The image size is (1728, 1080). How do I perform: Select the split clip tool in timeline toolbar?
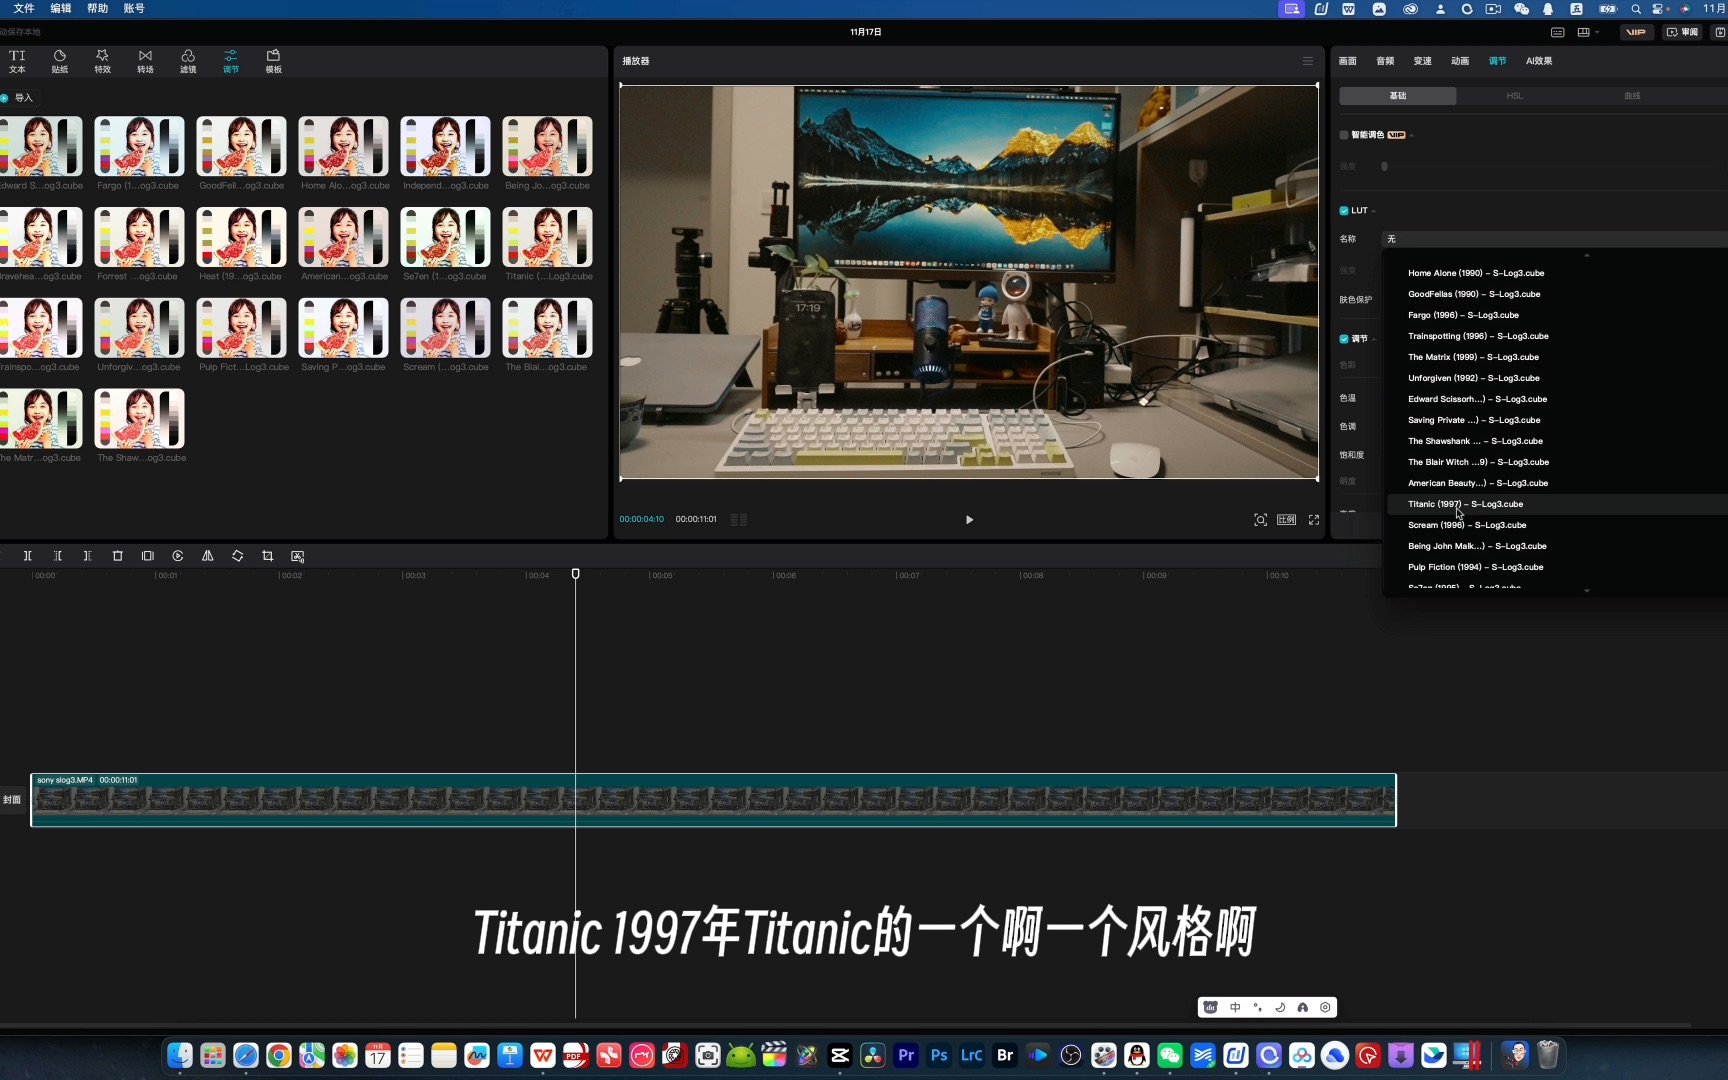point(27,556)
